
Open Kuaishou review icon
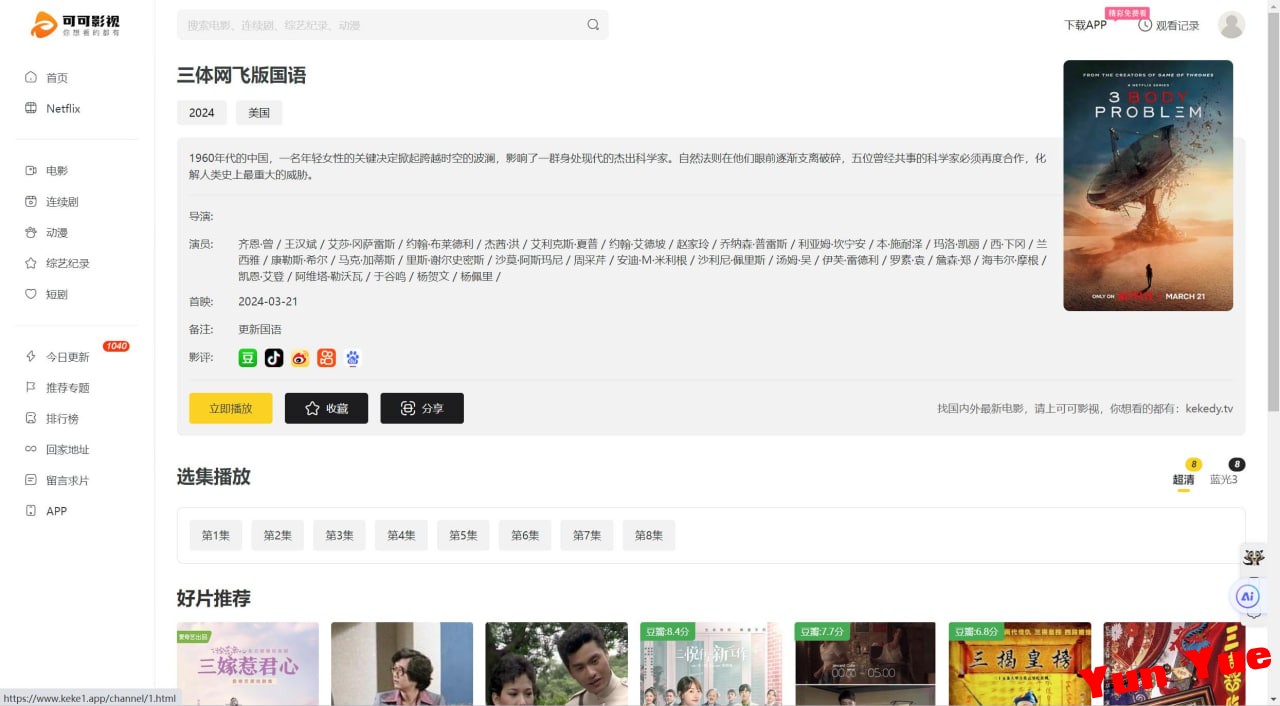coord(326,358)
